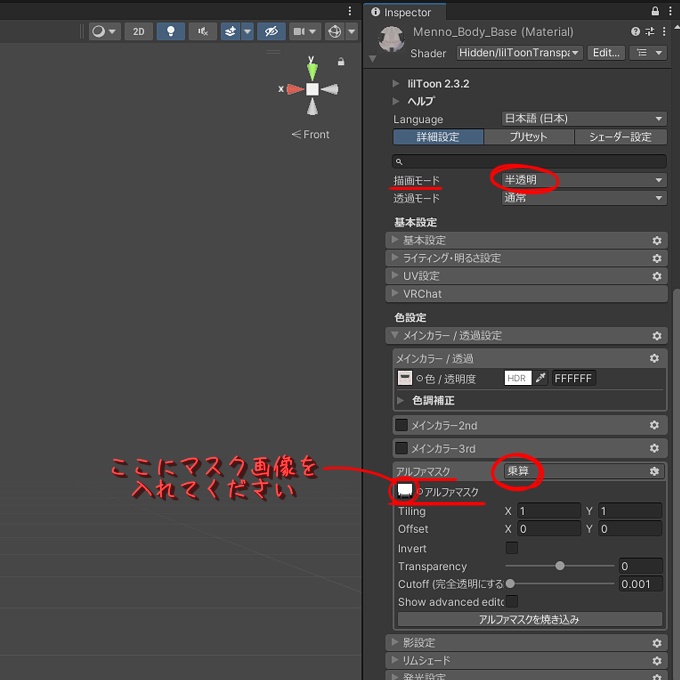680x680 pixels.
Task: Open gear menu for メインカラー / 透過 box
Action: pos(654,358)
